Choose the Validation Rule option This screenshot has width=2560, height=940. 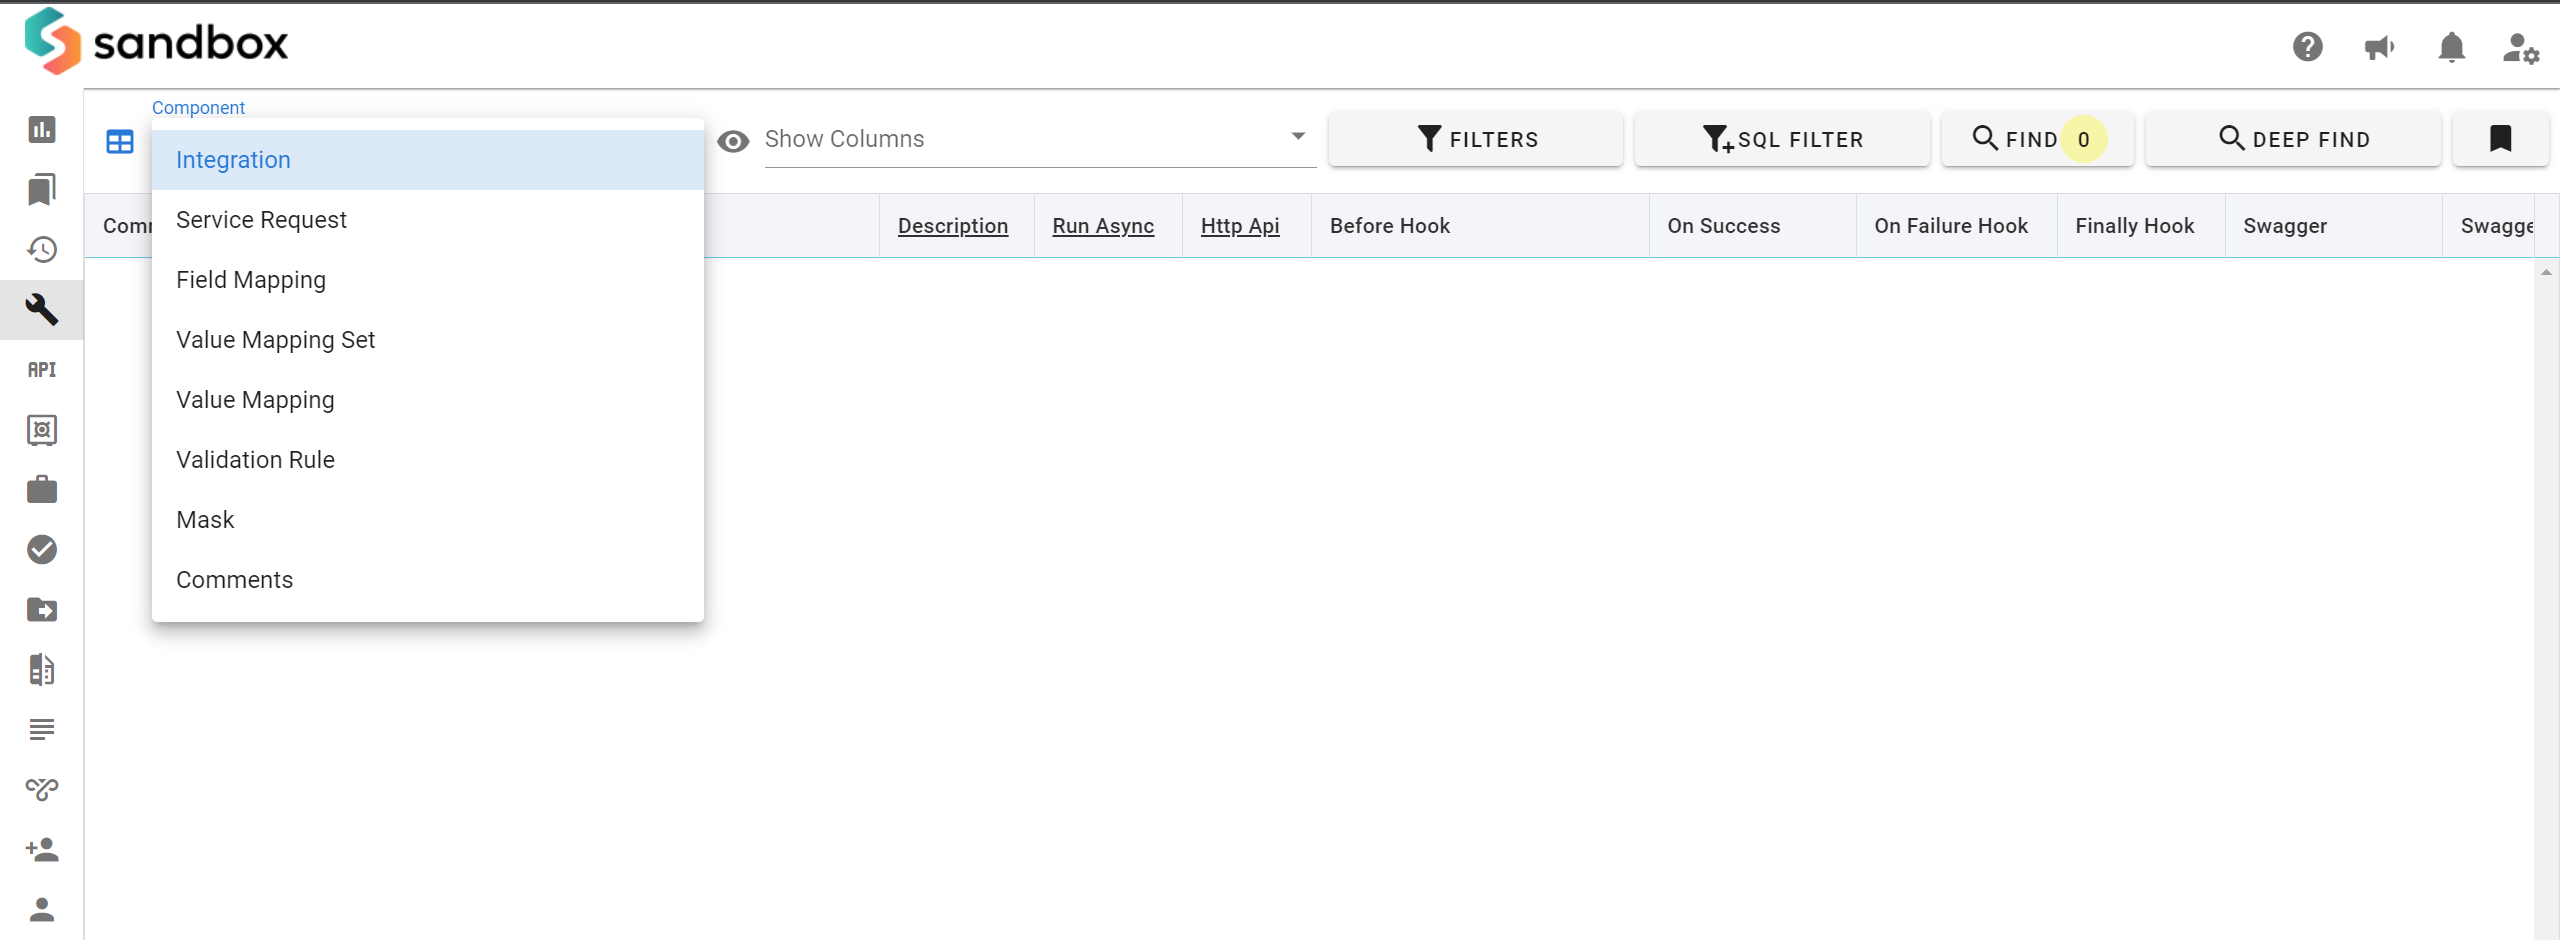click(255, 460)
